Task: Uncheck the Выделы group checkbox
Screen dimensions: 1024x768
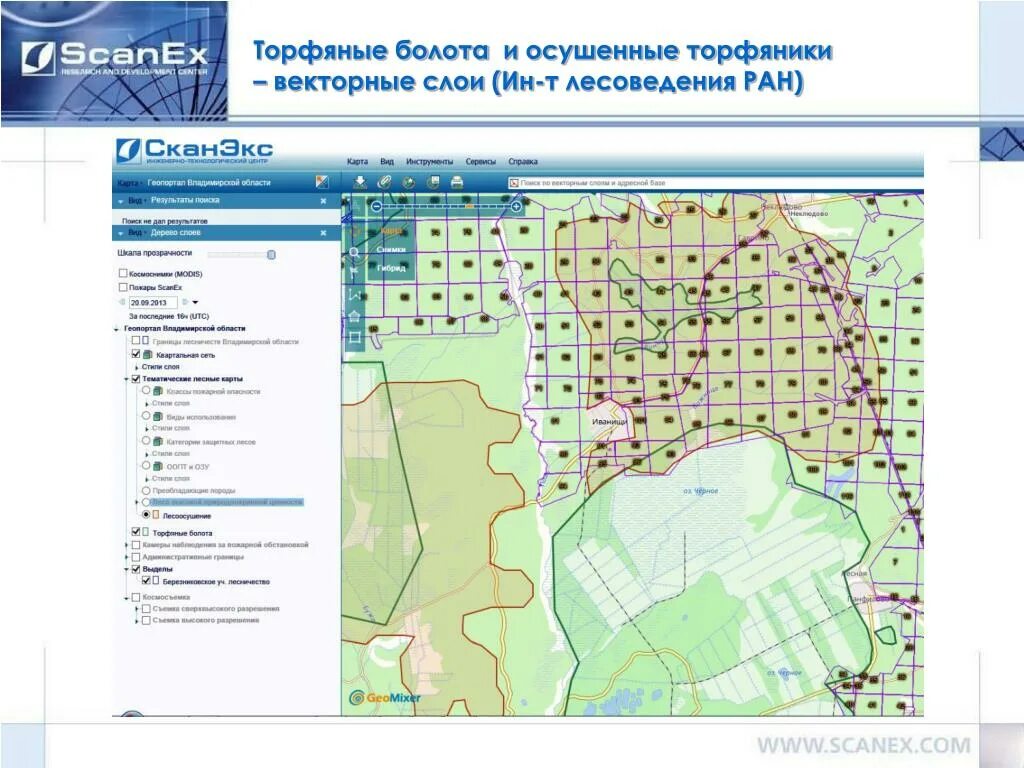Action: (x=136, y=569)
